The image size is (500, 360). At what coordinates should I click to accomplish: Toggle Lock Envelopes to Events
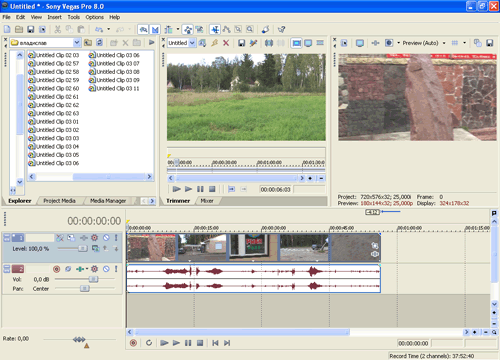pos(188,29)
